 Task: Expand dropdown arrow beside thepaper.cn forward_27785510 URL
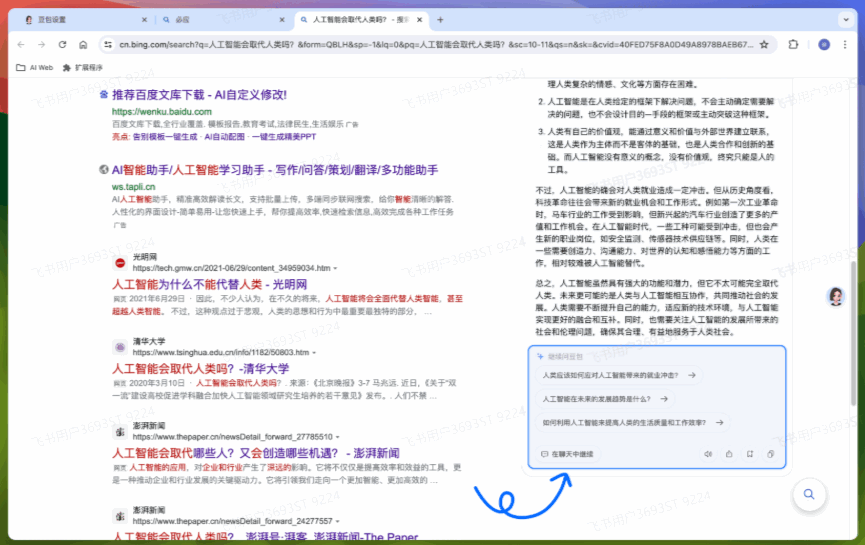click(335, 437)
